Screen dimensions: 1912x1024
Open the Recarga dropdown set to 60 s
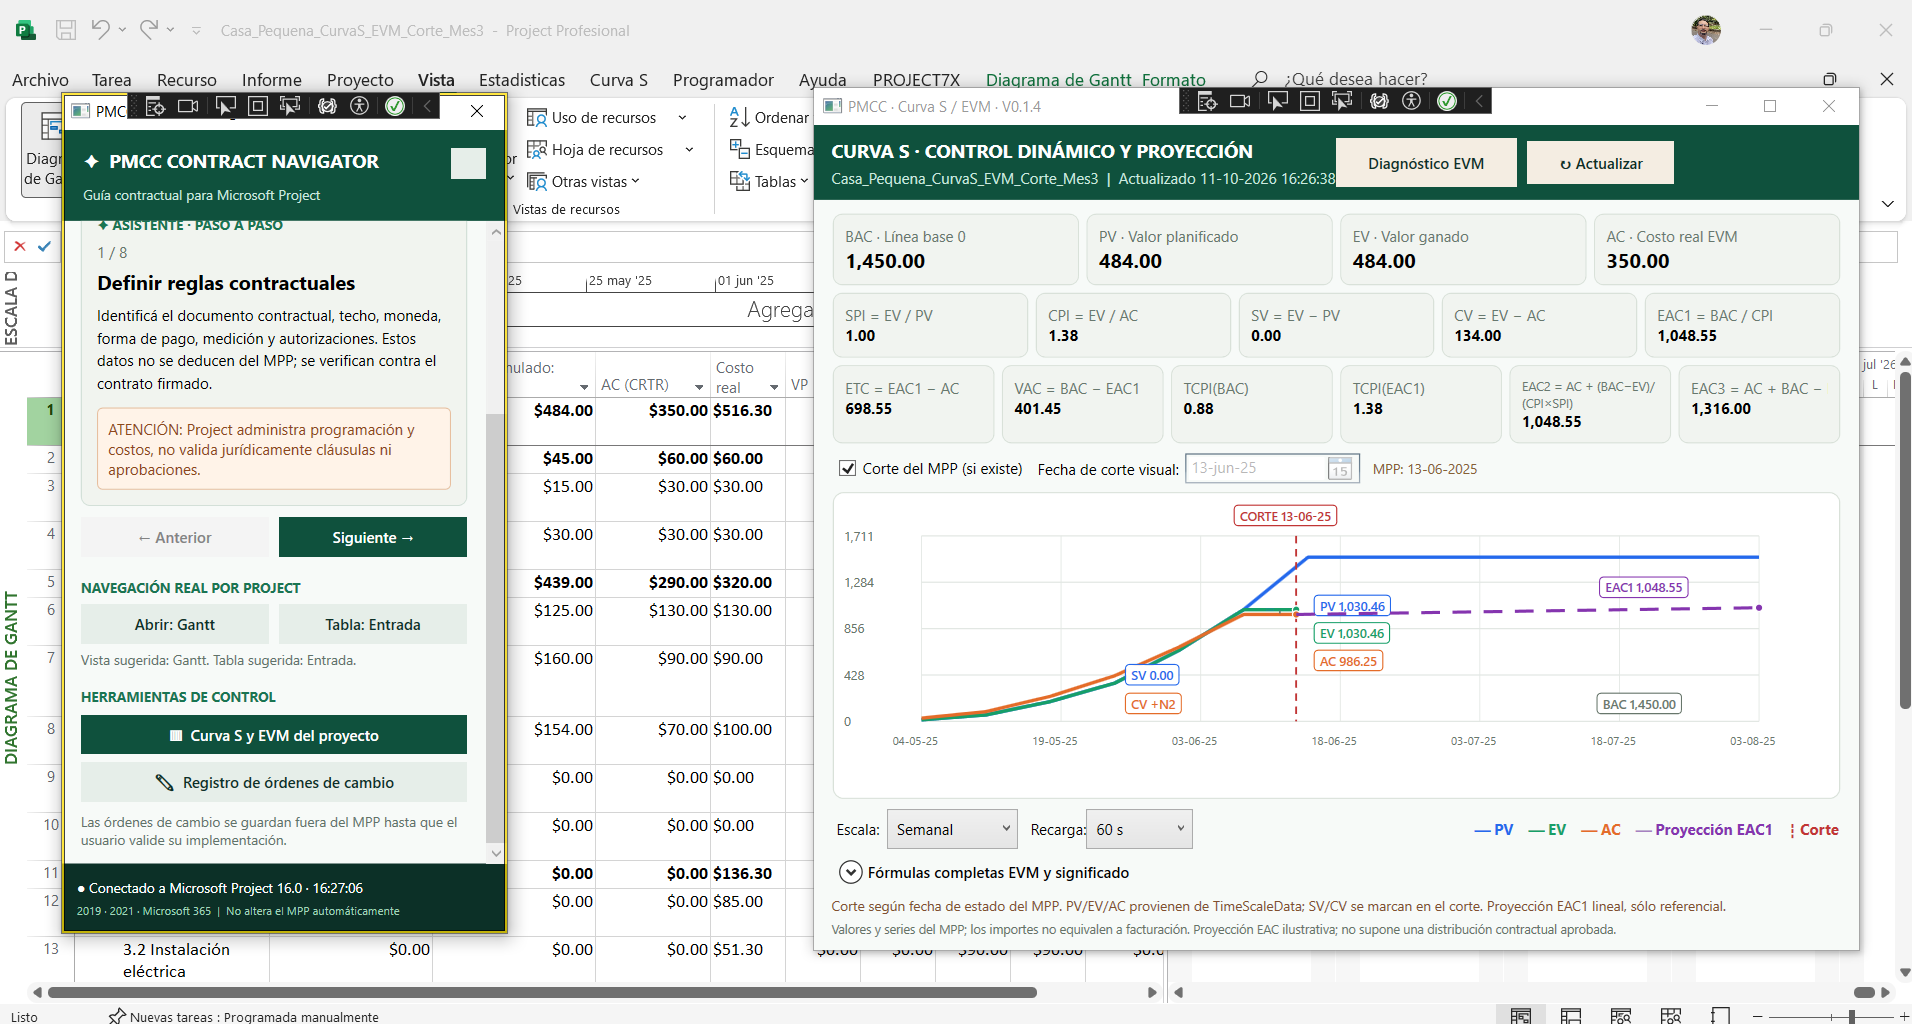point(1139,829)
